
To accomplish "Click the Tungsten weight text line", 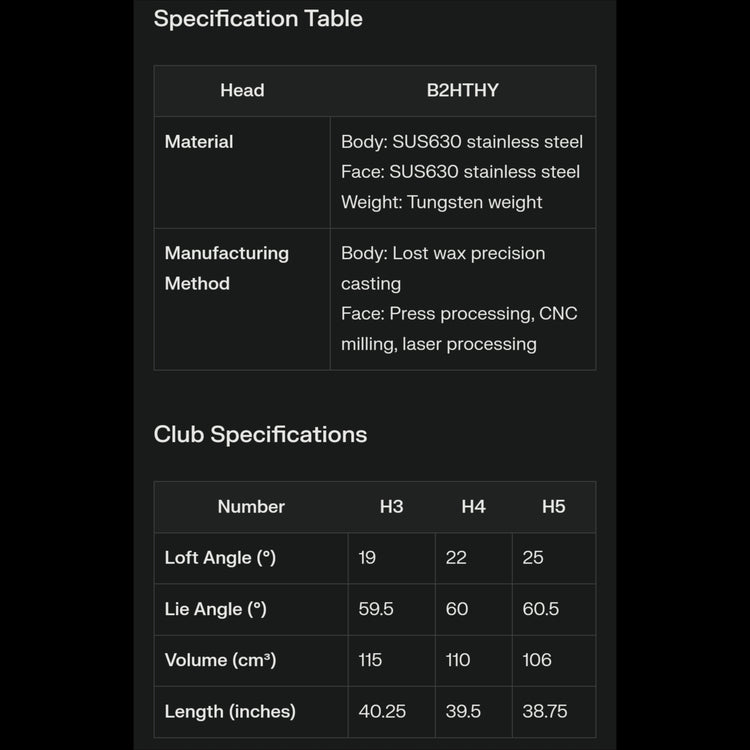I will [441, 202].
